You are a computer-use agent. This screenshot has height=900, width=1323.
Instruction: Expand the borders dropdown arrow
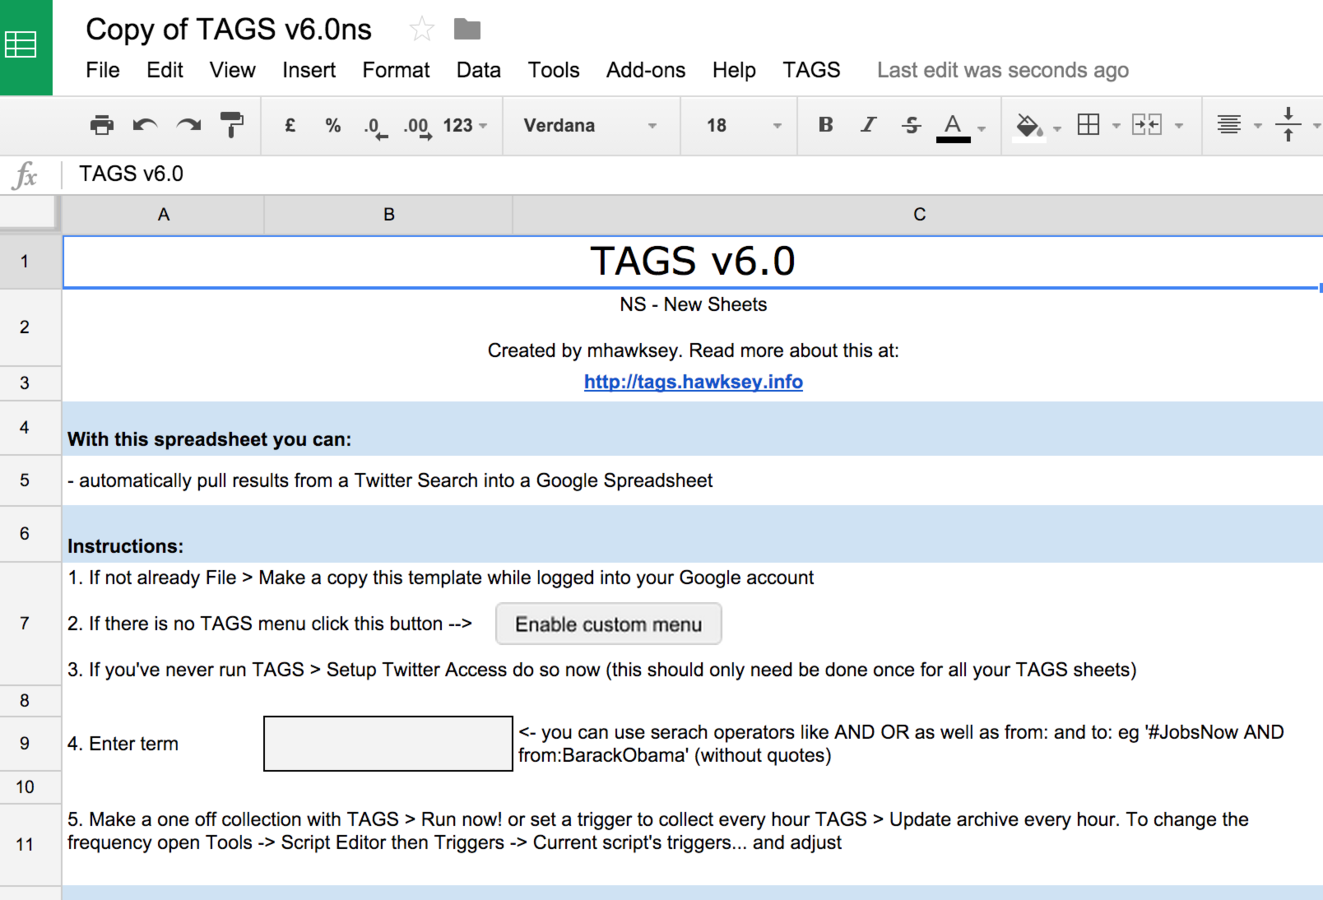(x=1116, y=127)
